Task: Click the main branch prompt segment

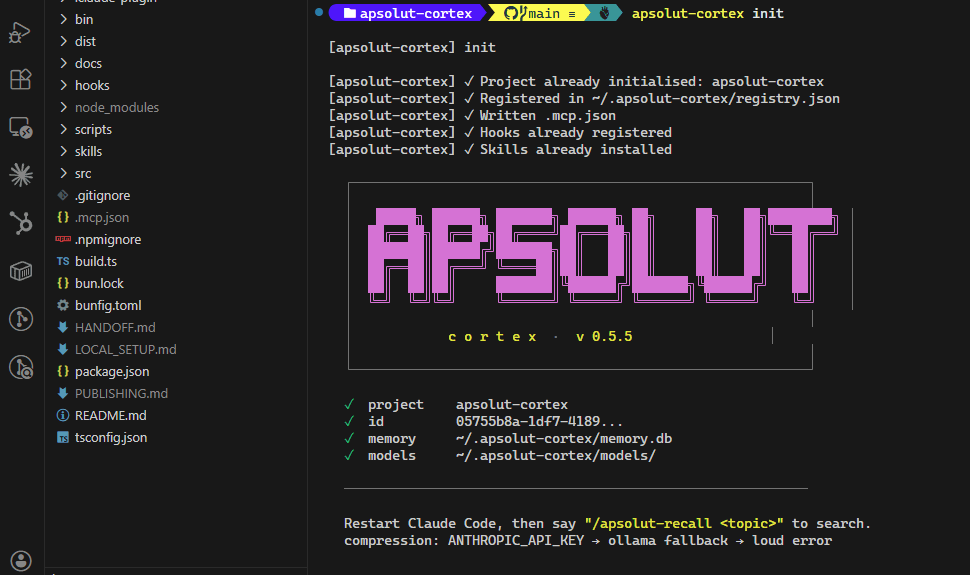Action: click(x=539, y=13)
